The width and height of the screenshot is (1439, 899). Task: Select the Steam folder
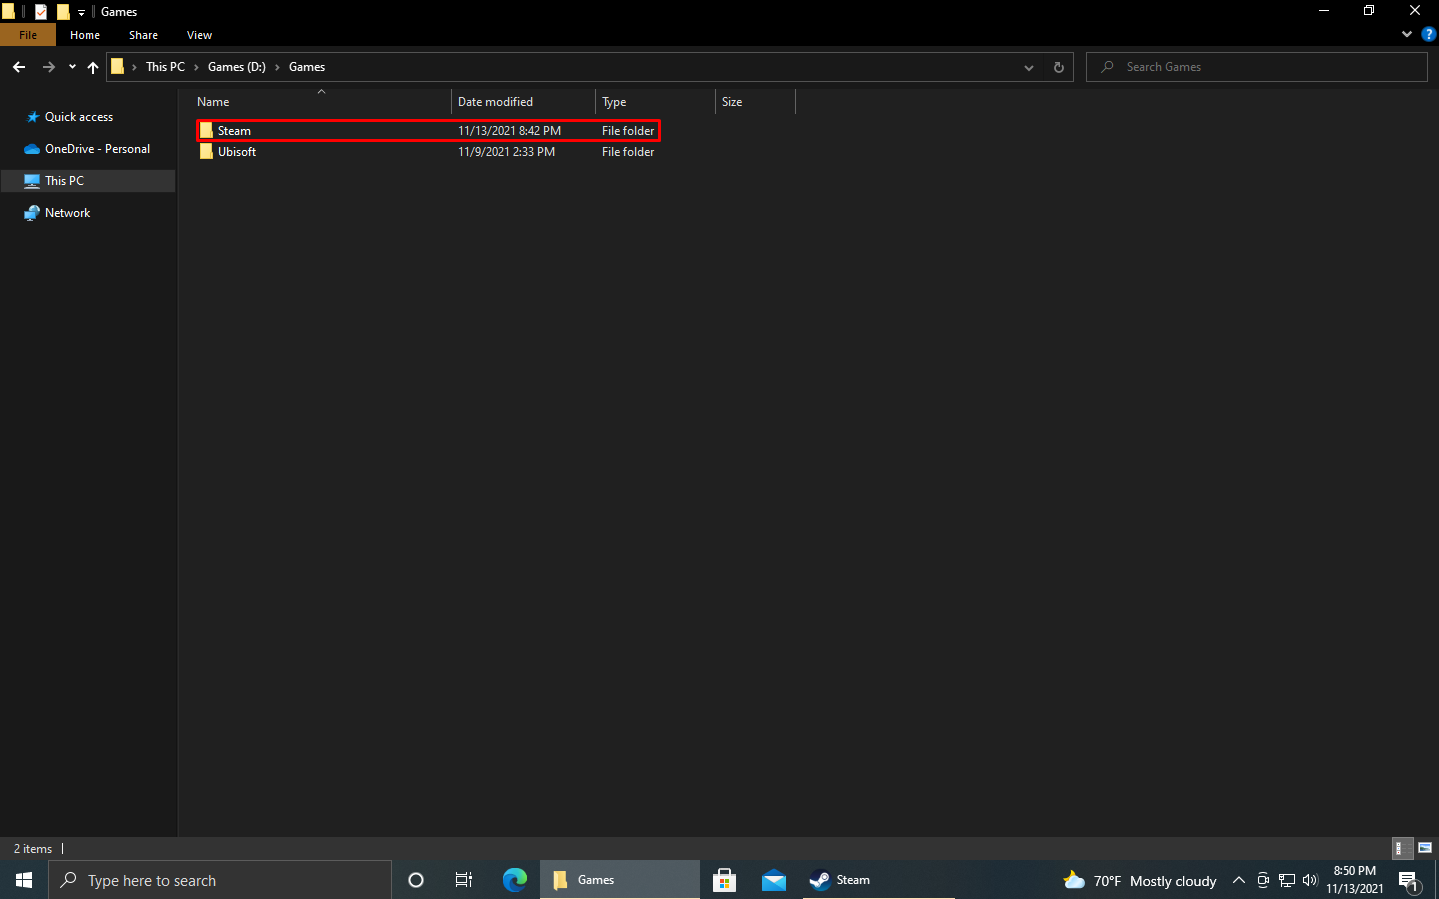click(428, 131)
